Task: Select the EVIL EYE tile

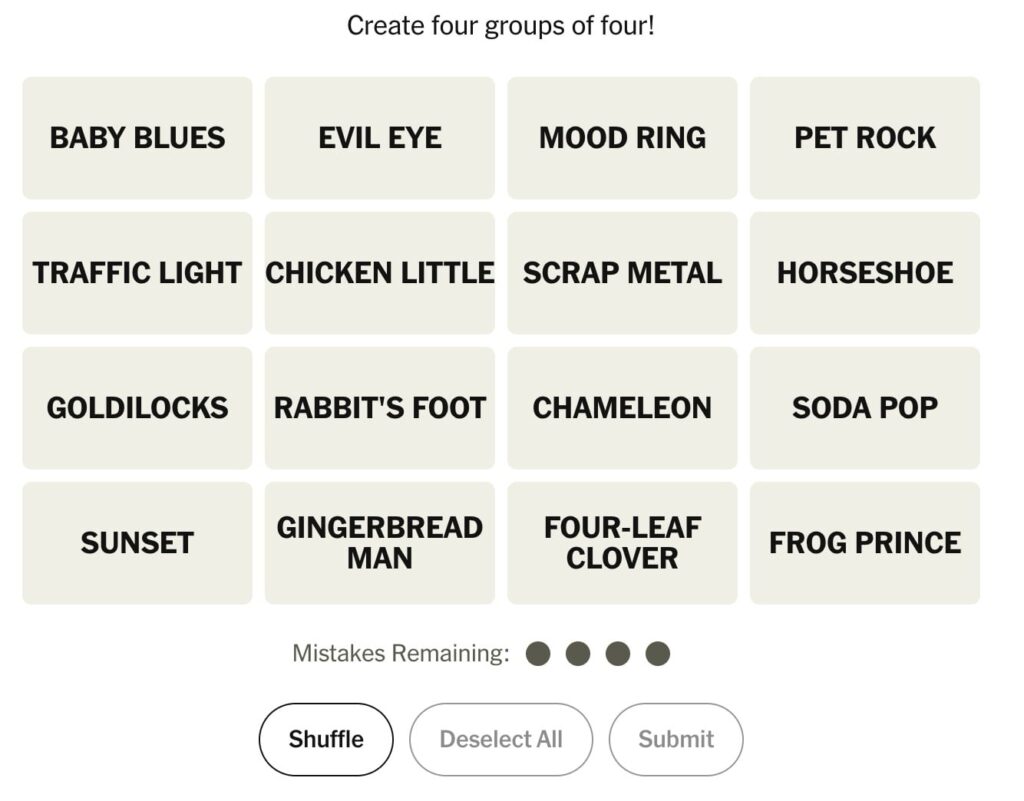Action: (380, 138)
